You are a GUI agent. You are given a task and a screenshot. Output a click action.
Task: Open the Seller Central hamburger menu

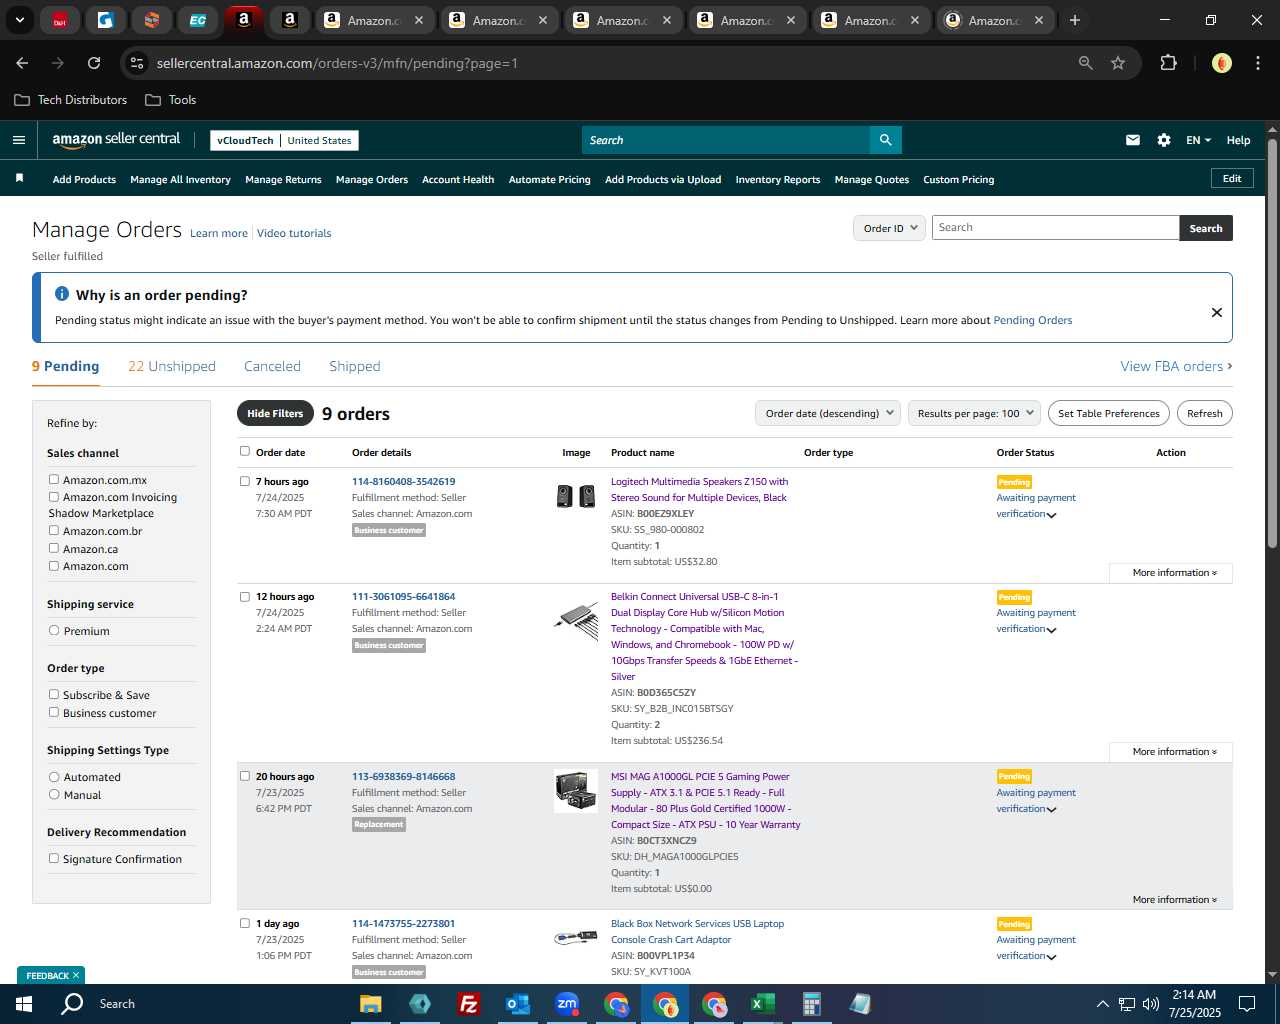point(19,140)
